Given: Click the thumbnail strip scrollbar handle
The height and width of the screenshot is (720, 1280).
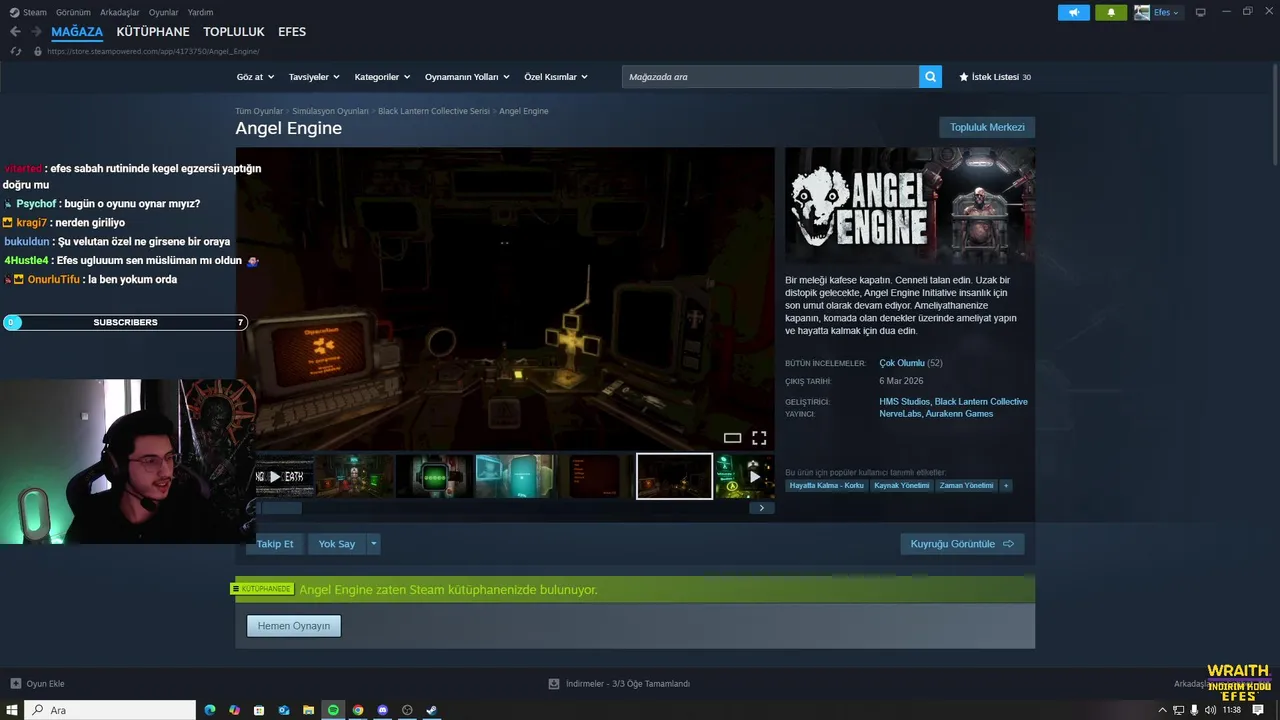Looking at the screenshot, I should pos(281,508).
